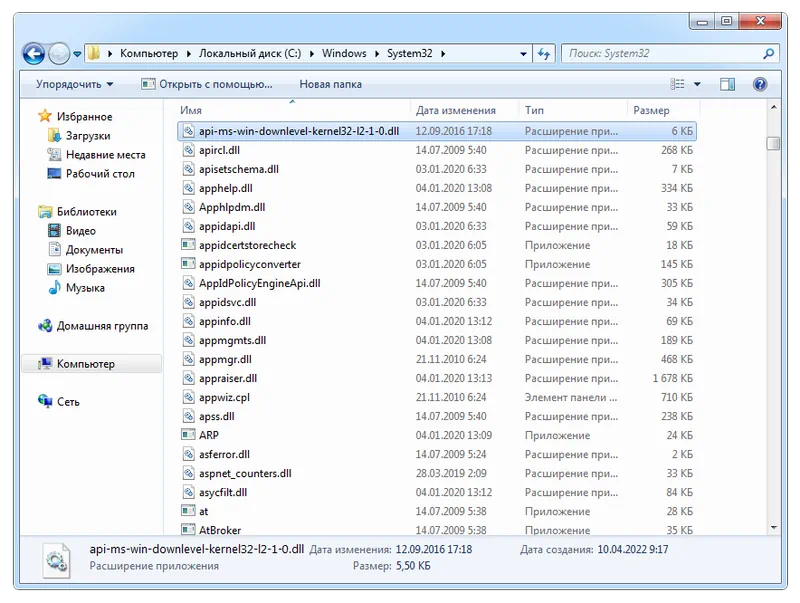Click the refresh button beside address bar
The width and height of the screenshot is (800, 603).
point(544,54)
